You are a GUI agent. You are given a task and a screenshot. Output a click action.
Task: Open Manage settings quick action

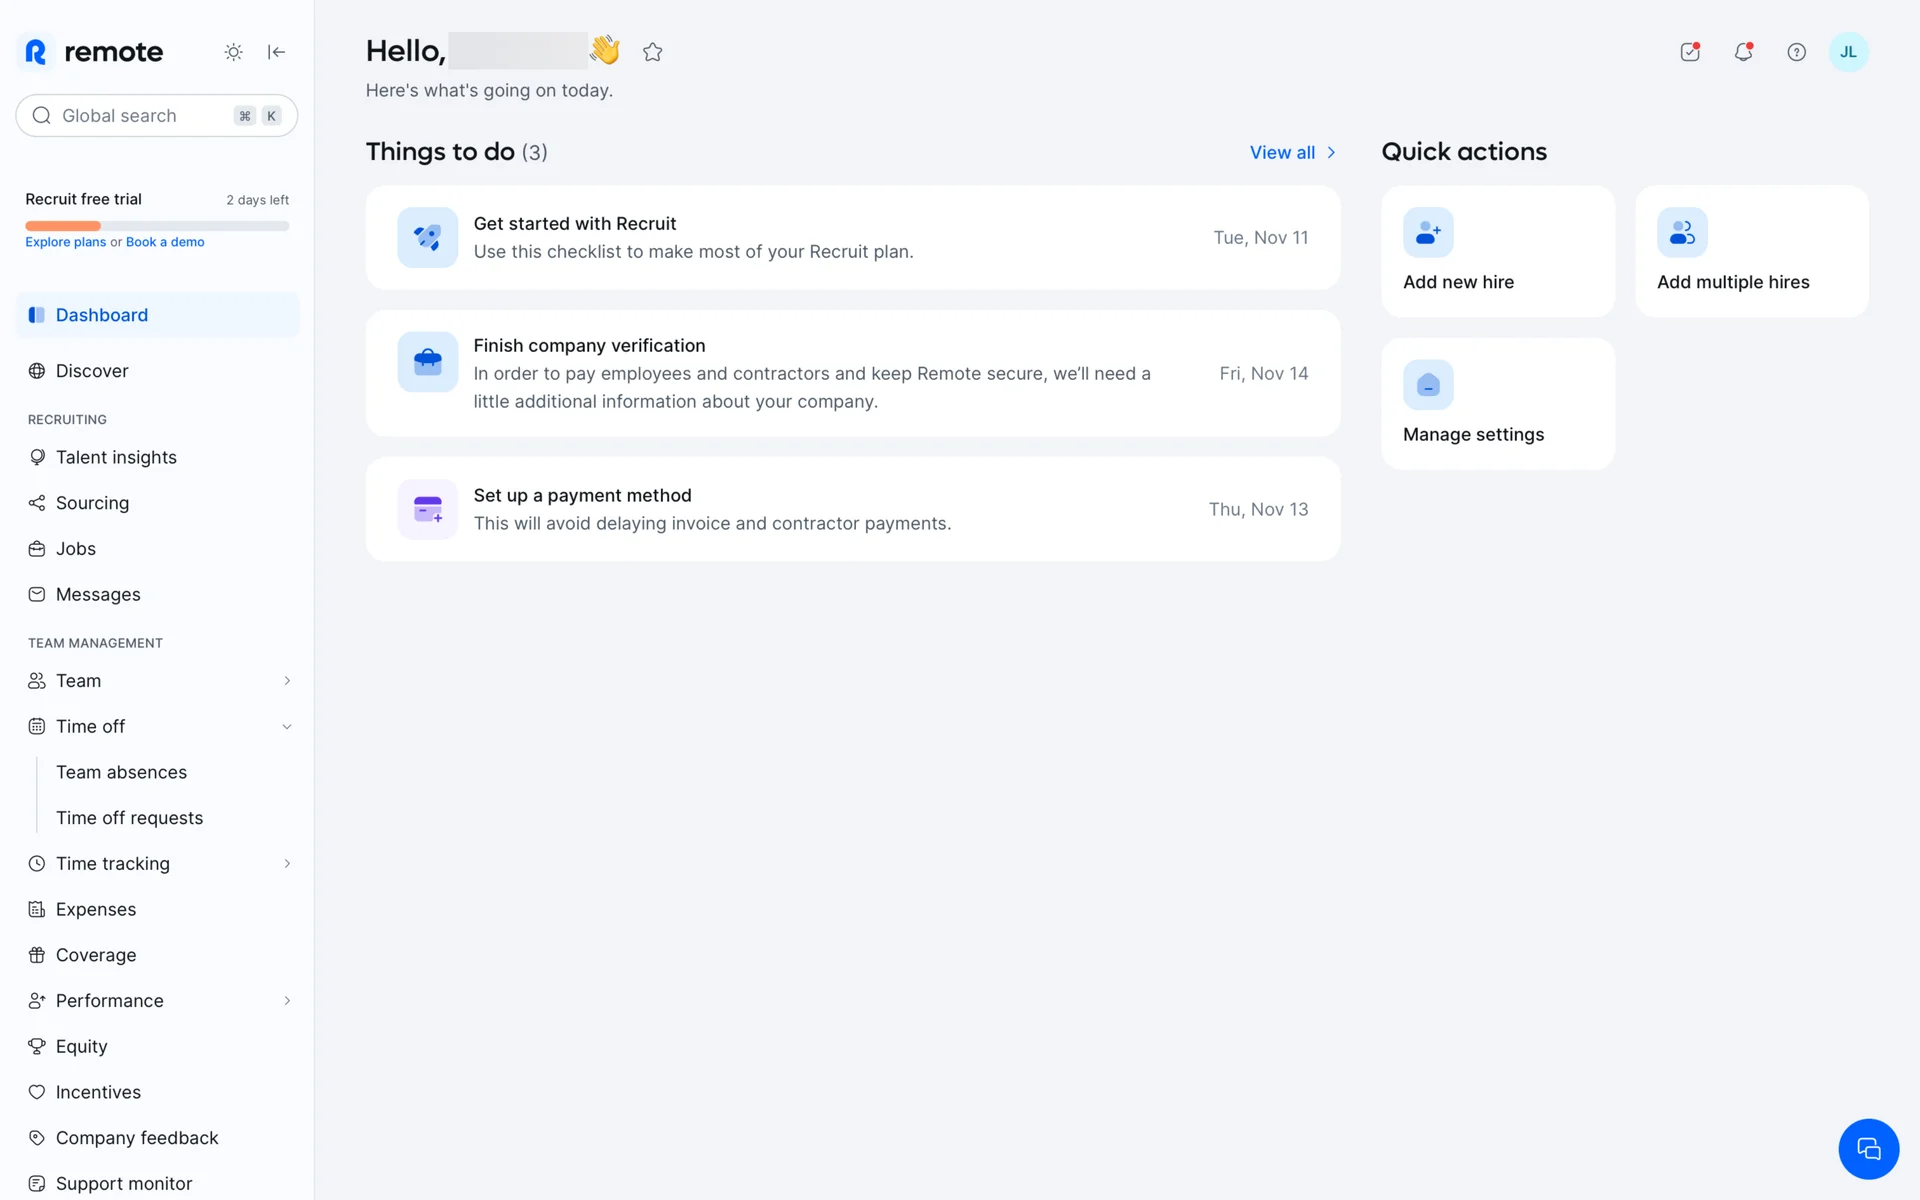point(1497,404)
